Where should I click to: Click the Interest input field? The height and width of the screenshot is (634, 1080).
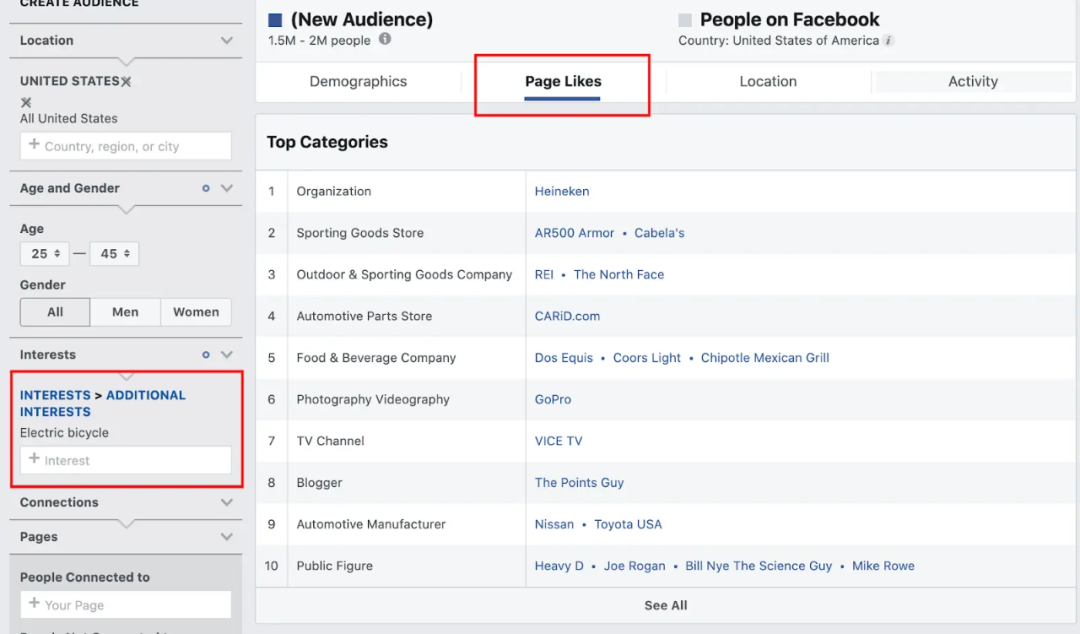click(x=126, y=460)
